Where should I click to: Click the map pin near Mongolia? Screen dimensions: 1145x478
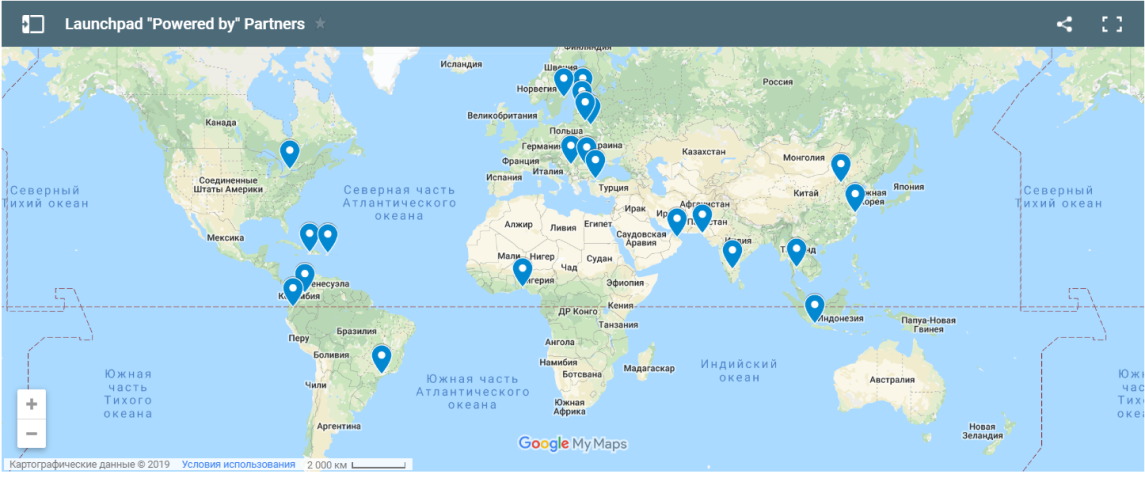841,166
